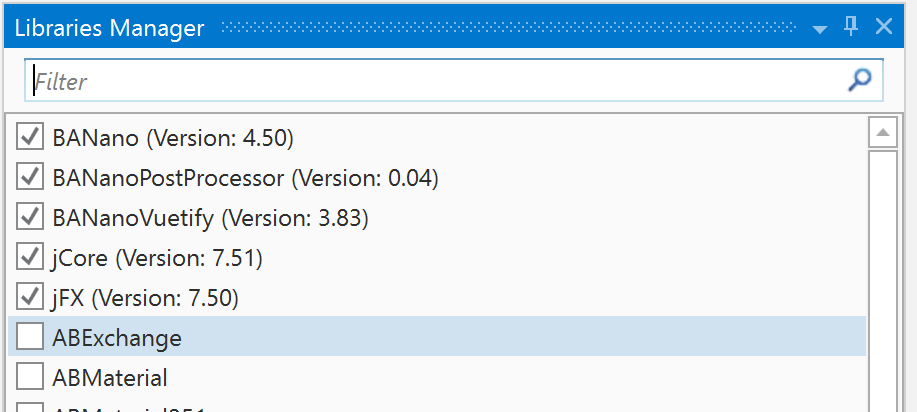The image size is (917, 412).
Task: Select the BANanoPostProcessor list item text
Action: click(x=245, y=178)
